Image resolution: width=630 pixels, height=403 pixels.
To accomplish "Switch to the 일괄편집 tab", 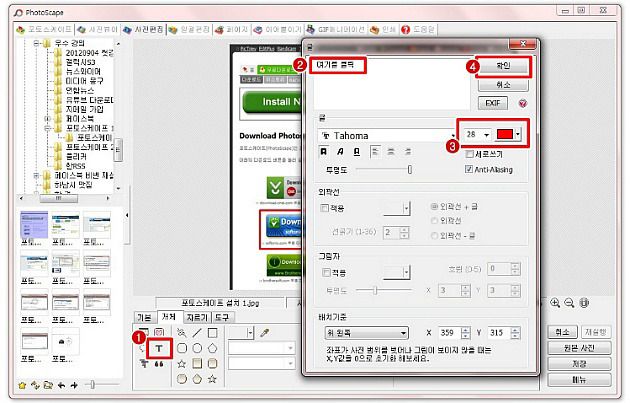I will point(189,29).
